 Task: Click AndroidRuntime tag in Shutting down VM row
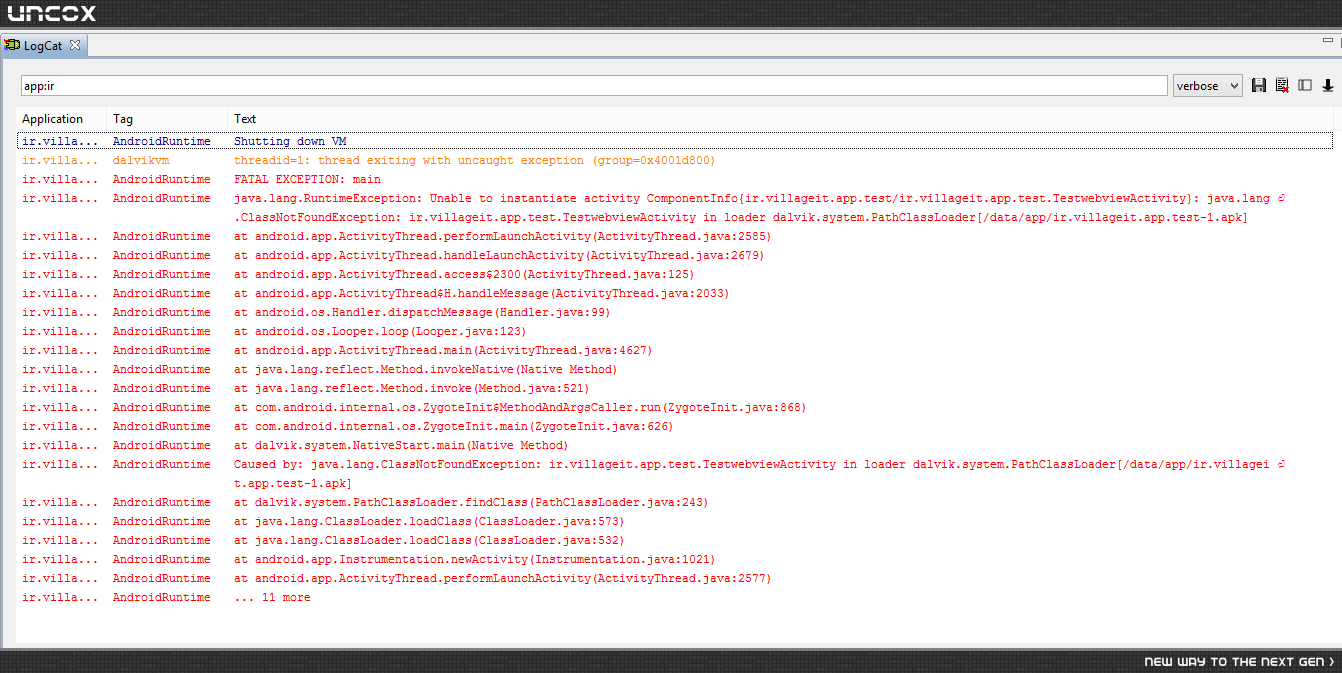pyautogui.click(x=161, y=141)
